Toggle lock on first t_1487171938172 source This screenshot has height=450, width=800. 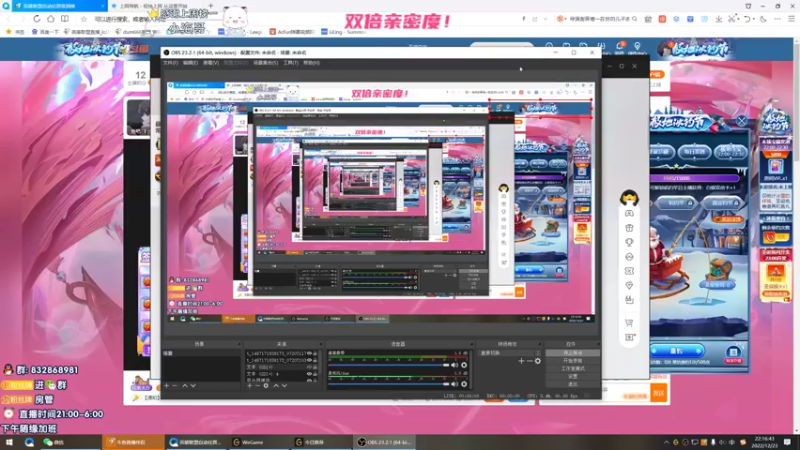[315, 353]
